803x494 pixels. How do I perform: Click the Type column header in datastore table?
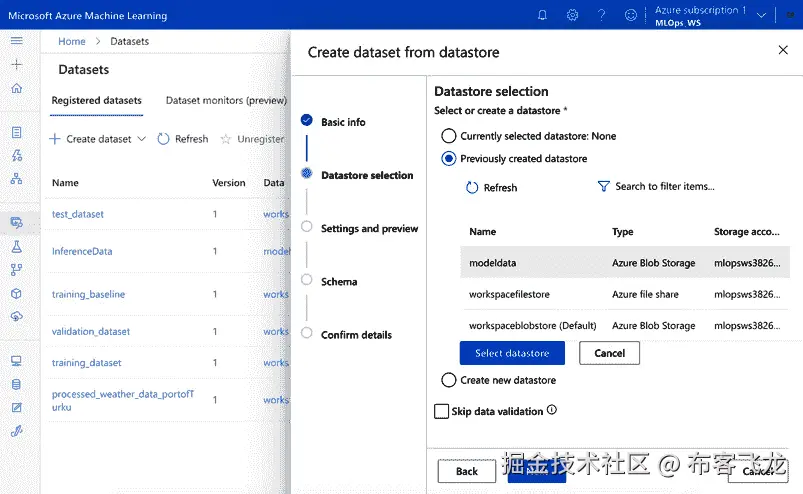point(623,231)
